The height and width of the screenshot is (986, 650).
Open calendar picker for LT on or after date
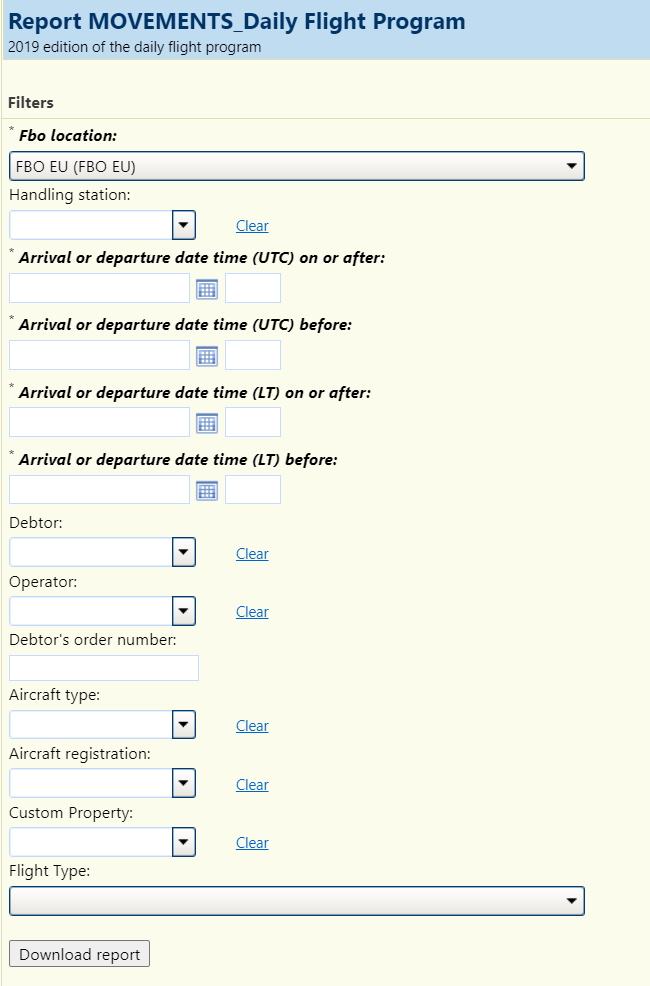pyautogui.click(x=207, y=422)
